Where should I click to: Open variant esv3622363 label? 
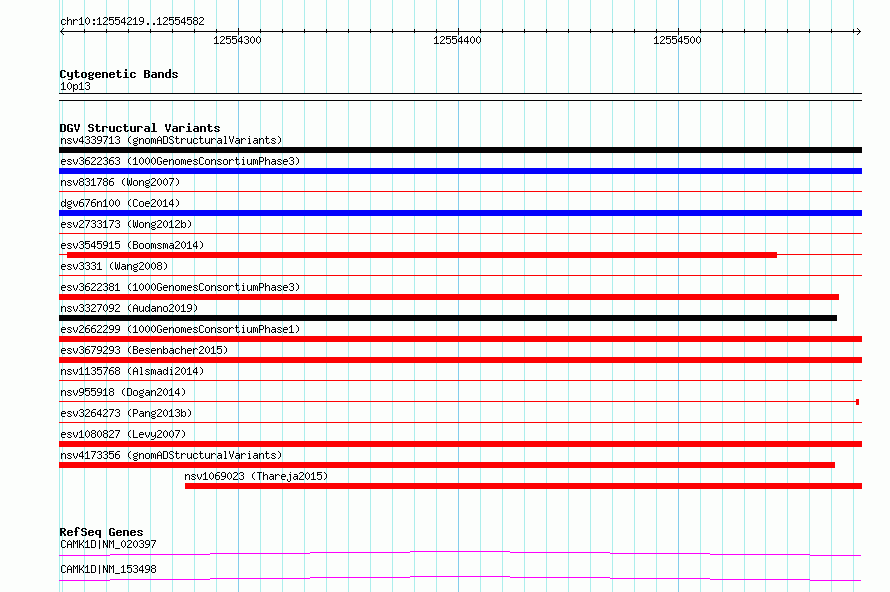pyautogui.click(x=180, y=161)
